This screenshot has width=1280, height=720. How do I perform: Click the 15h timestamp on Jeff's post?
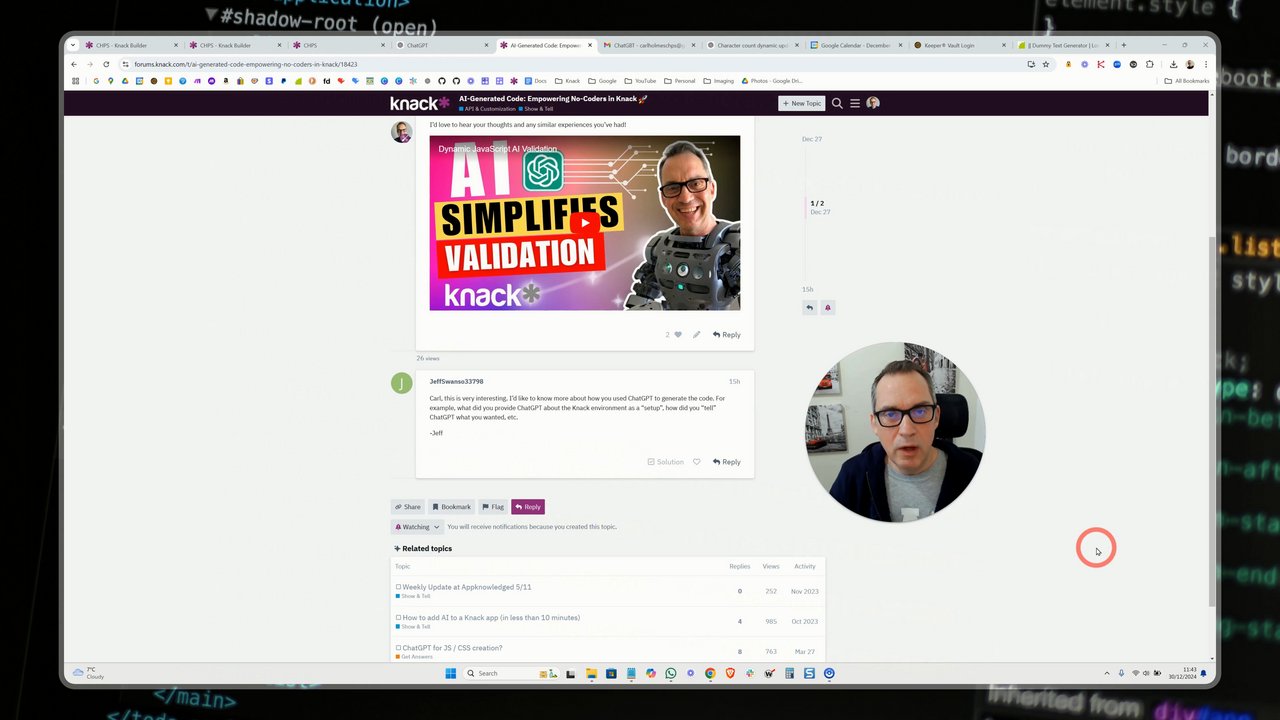coord(734,381)
